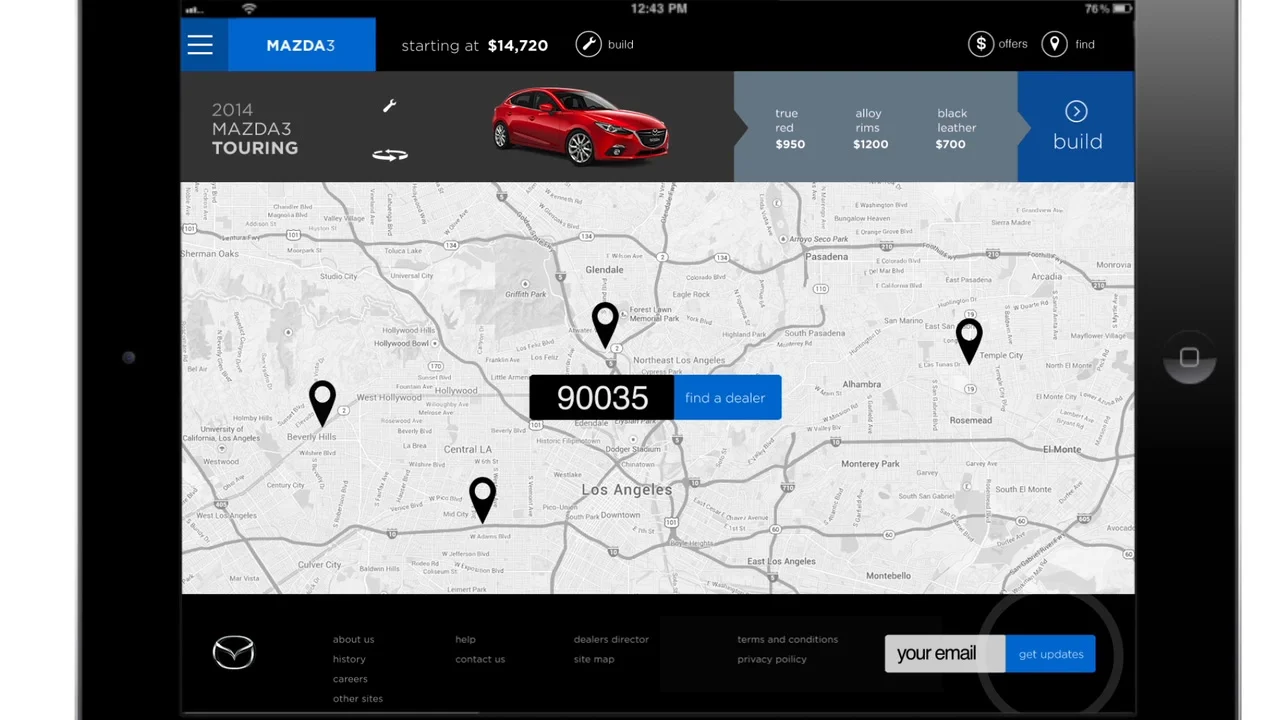Click the red Mazda3 car image
The width and height of the screenshot is (1280, 720).
click(x=580, y=125)
